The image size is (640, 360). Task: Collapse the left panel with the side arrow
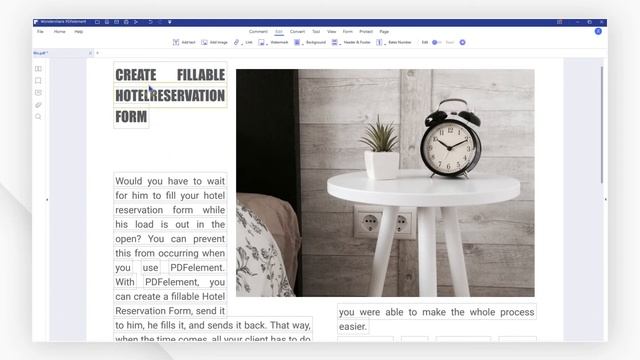coord(47,200)
